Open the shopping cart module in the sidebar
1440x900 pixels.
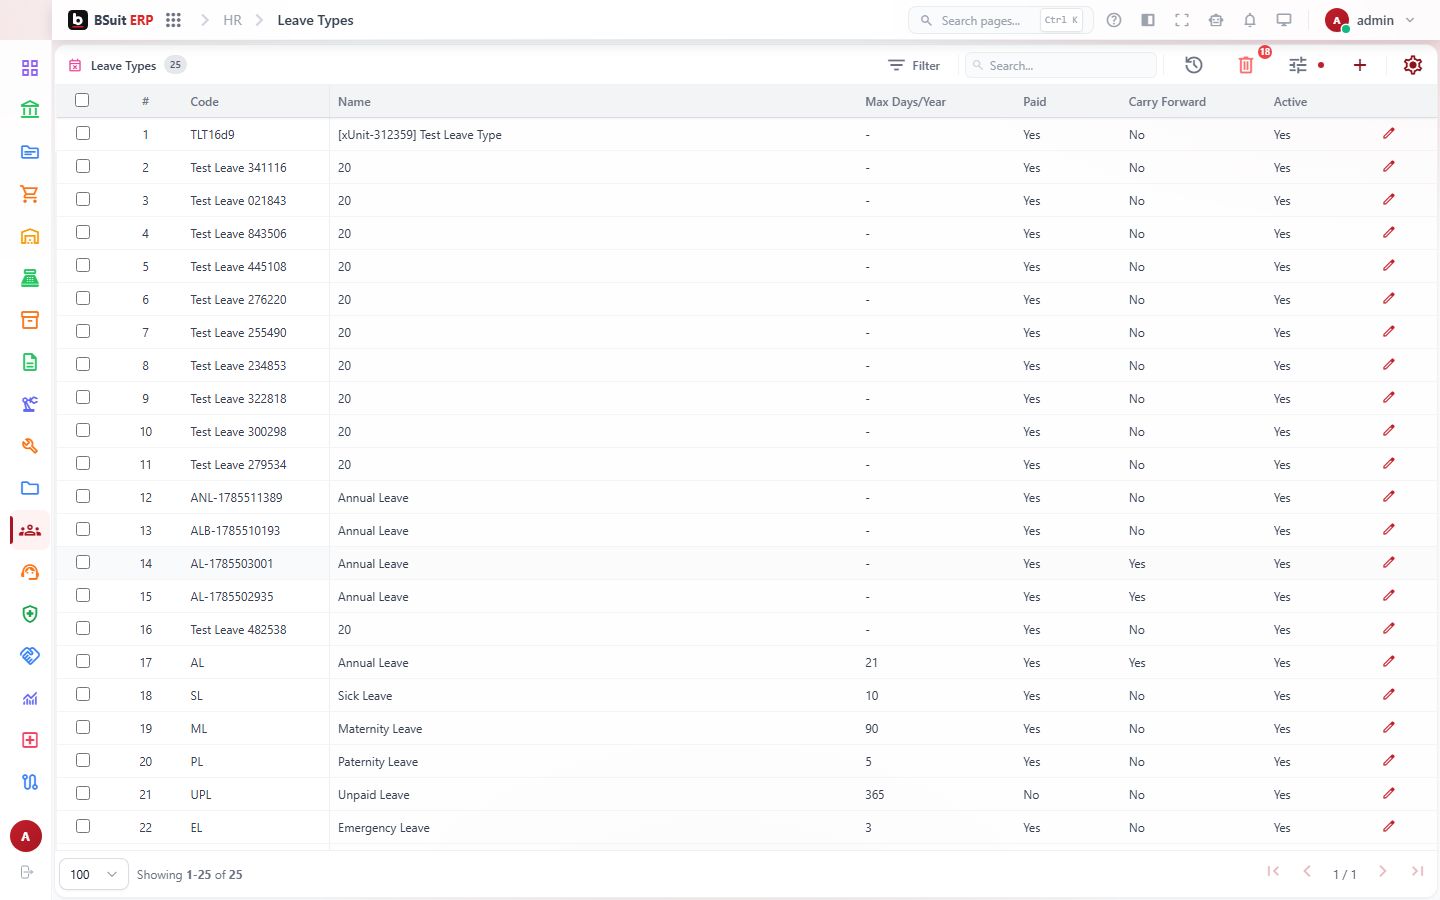pos(30,194)
